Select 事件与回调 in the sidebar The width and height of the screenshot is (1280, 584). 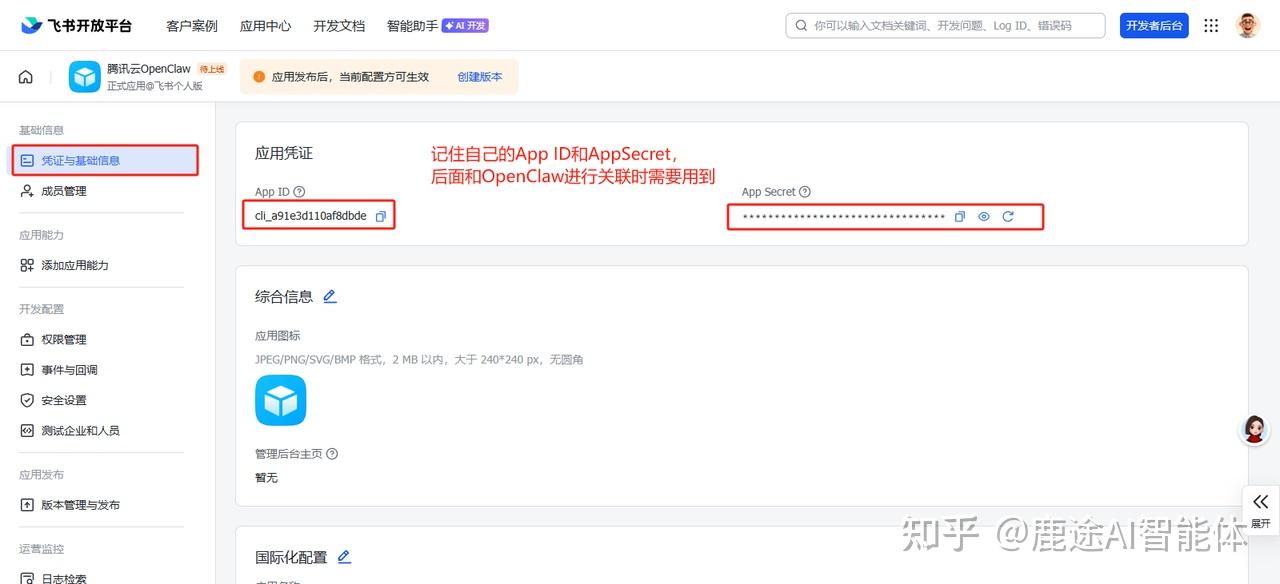click(x=69, y=370)
